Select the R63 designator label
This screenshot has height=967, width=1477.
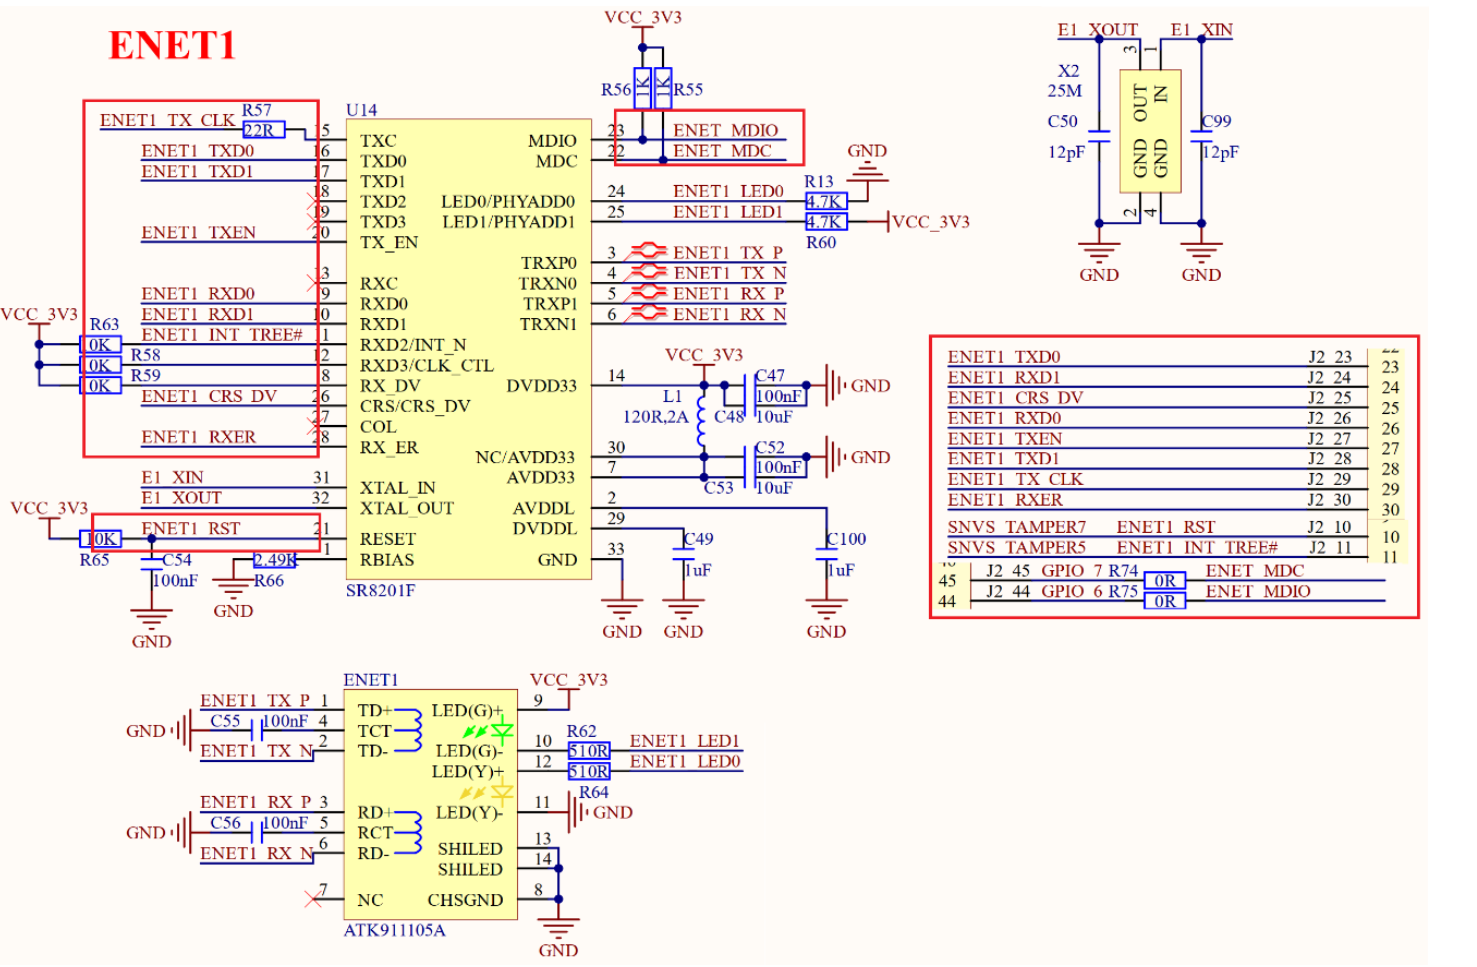[x=104, y=325]
